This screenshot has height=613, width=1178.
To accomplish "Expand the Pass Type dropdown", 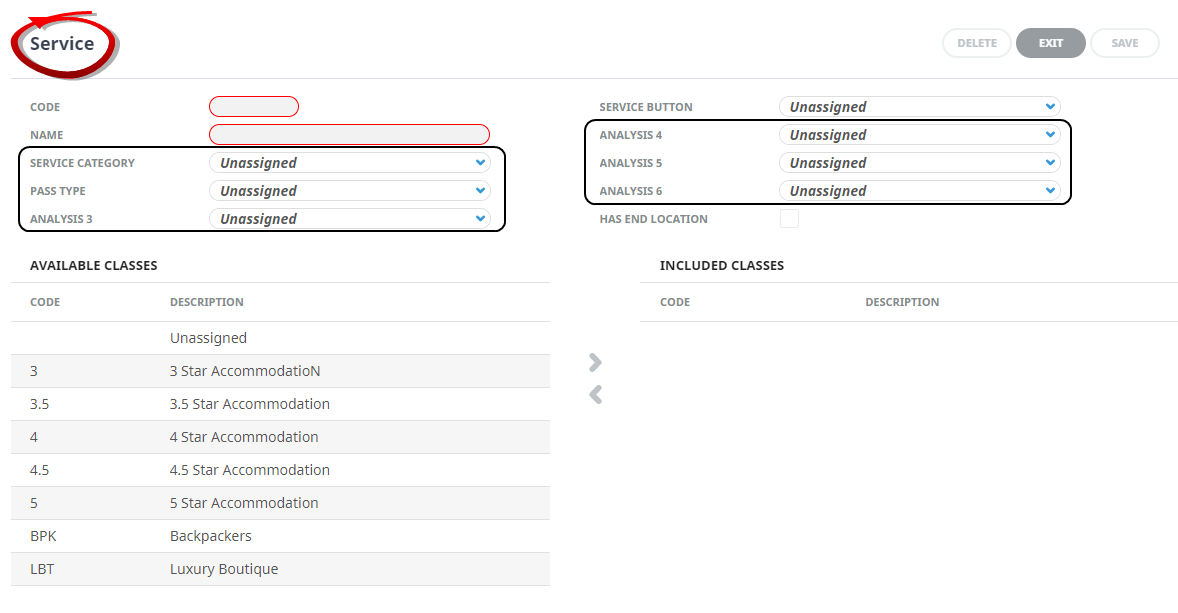I will 349,191.
